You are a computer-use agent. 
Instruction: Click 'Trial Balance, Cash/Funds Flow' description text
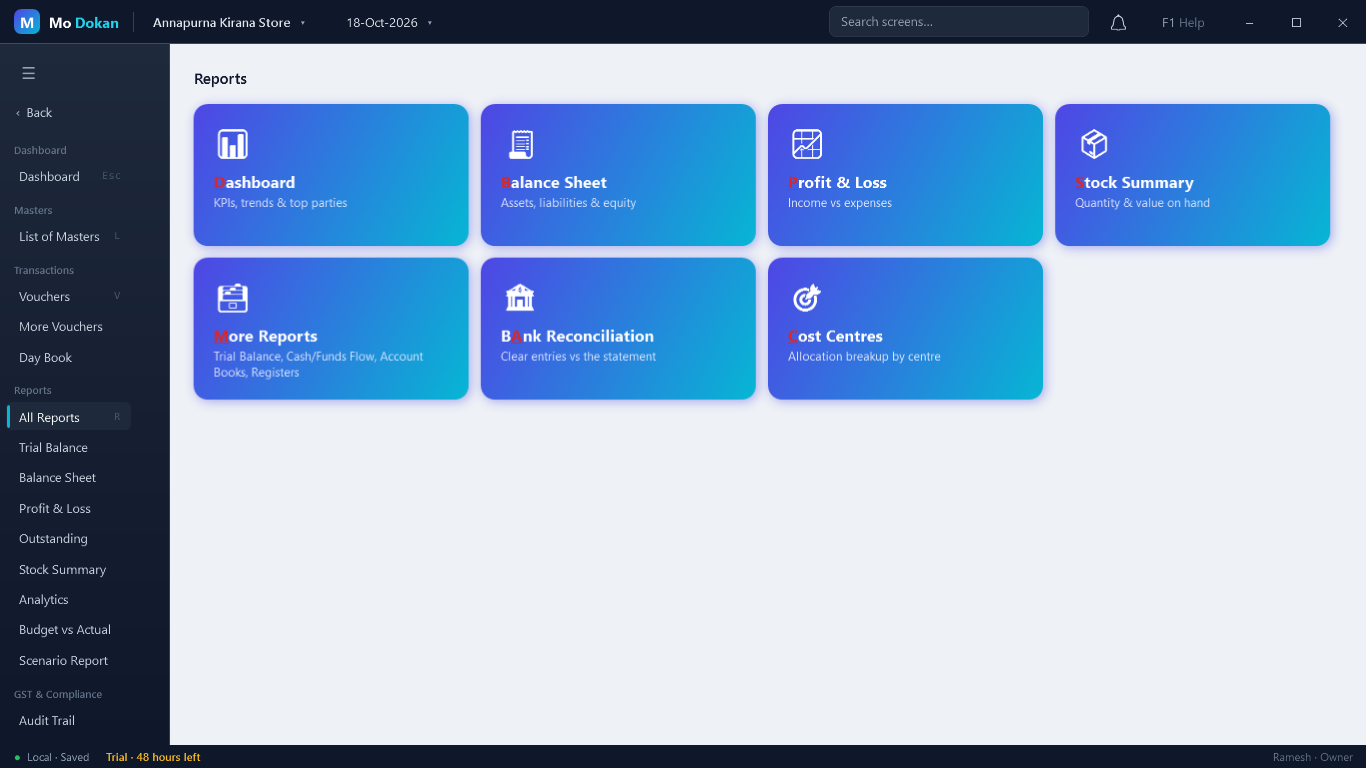pos(318,364)
